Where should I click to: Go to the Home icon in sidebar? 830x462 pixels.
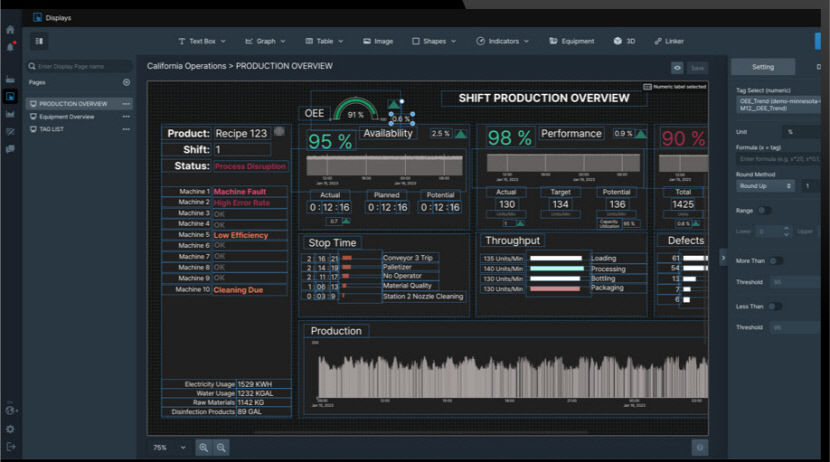coord(10,30)
